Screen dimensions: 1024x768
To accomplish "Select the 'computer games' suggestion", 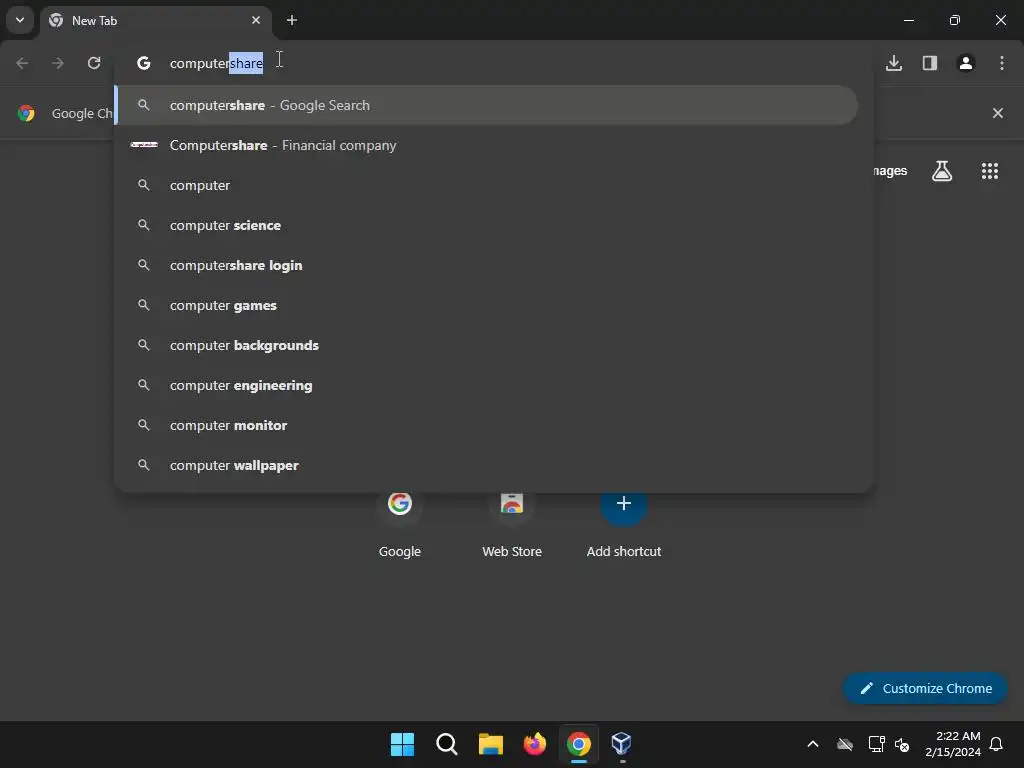I will pos(487,305).
